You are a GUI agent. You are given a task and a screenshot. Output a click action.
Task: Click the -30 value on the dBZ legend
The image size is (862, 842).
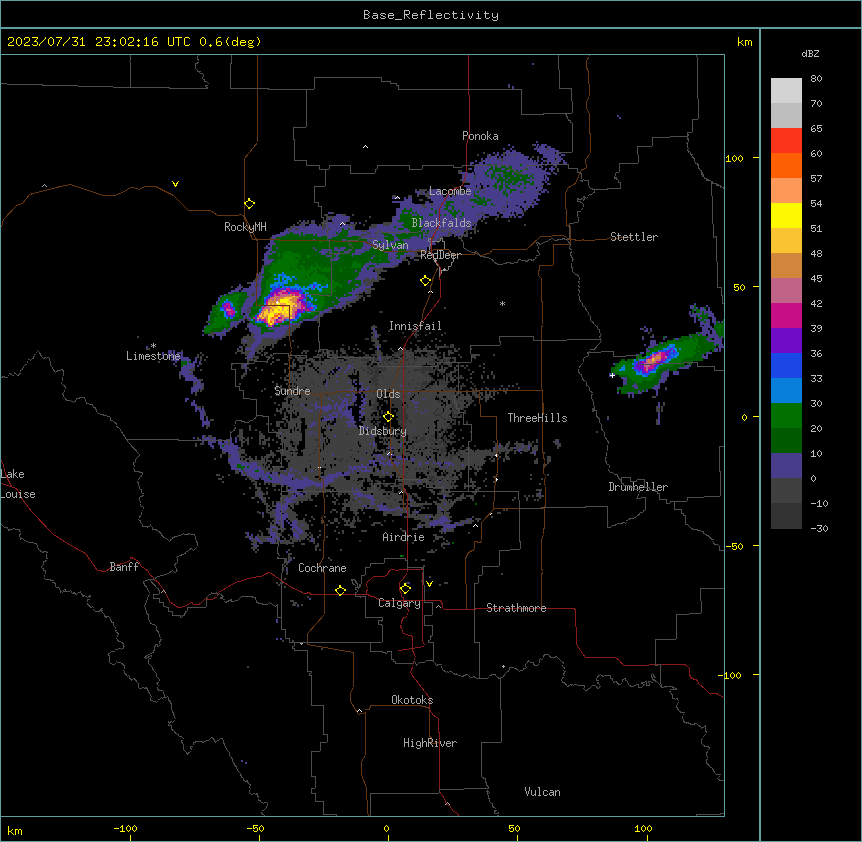point(819,528)
